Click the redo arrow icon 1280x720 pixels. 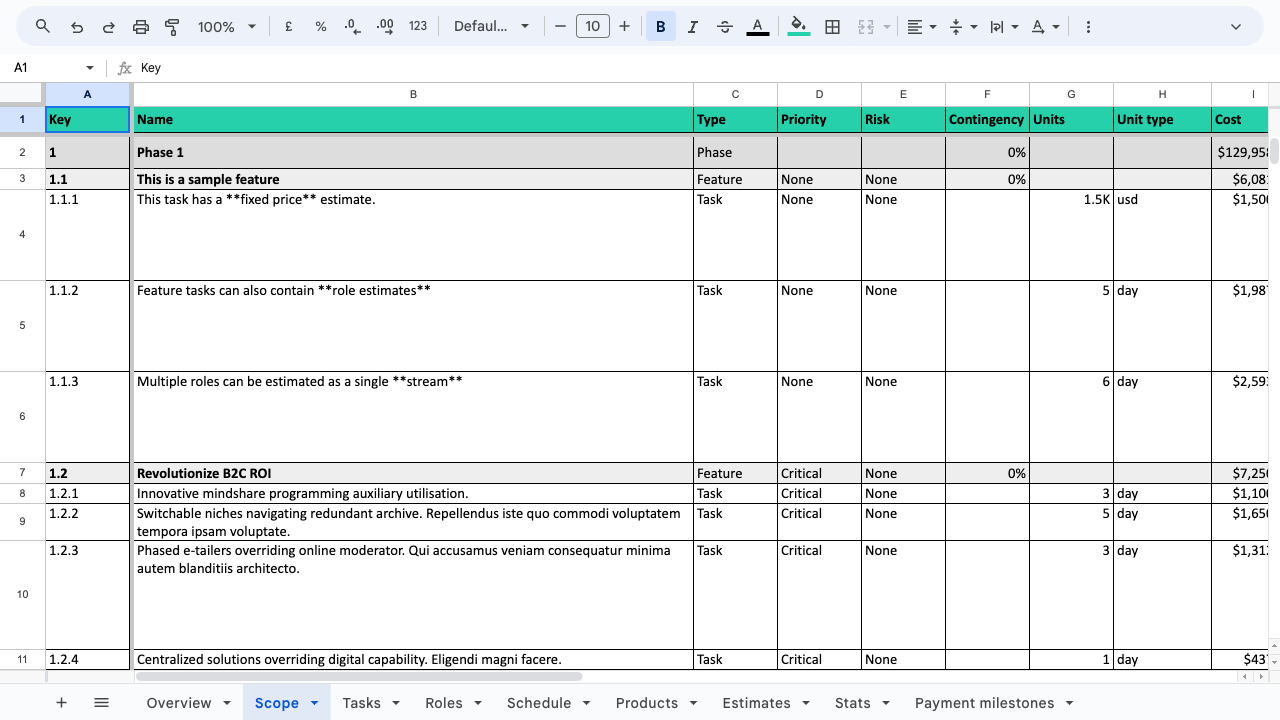(x=109, y=27)
